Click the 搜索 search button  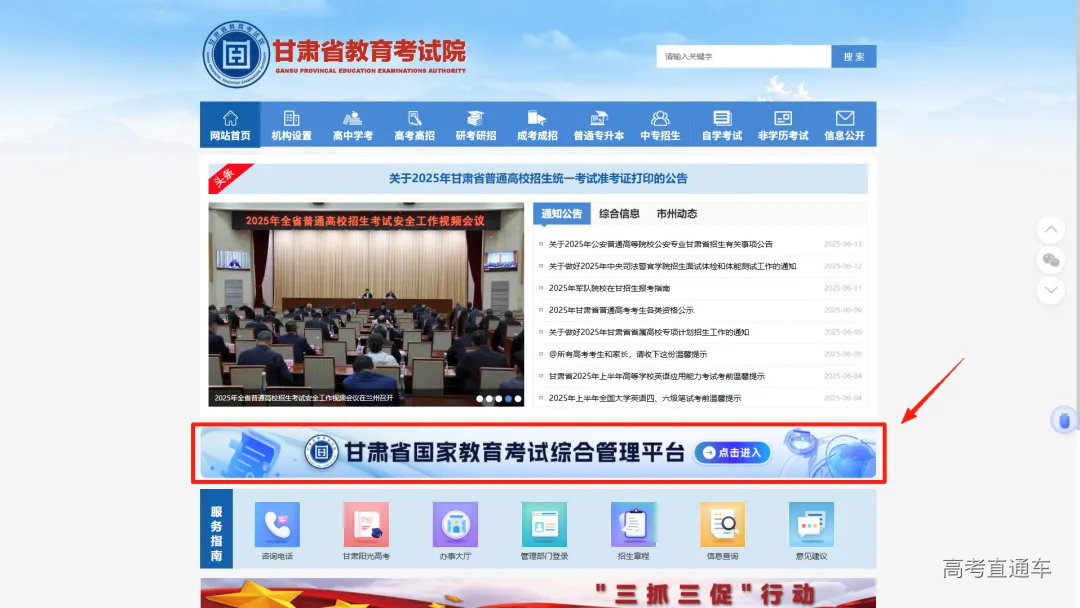tap(853, 56)
